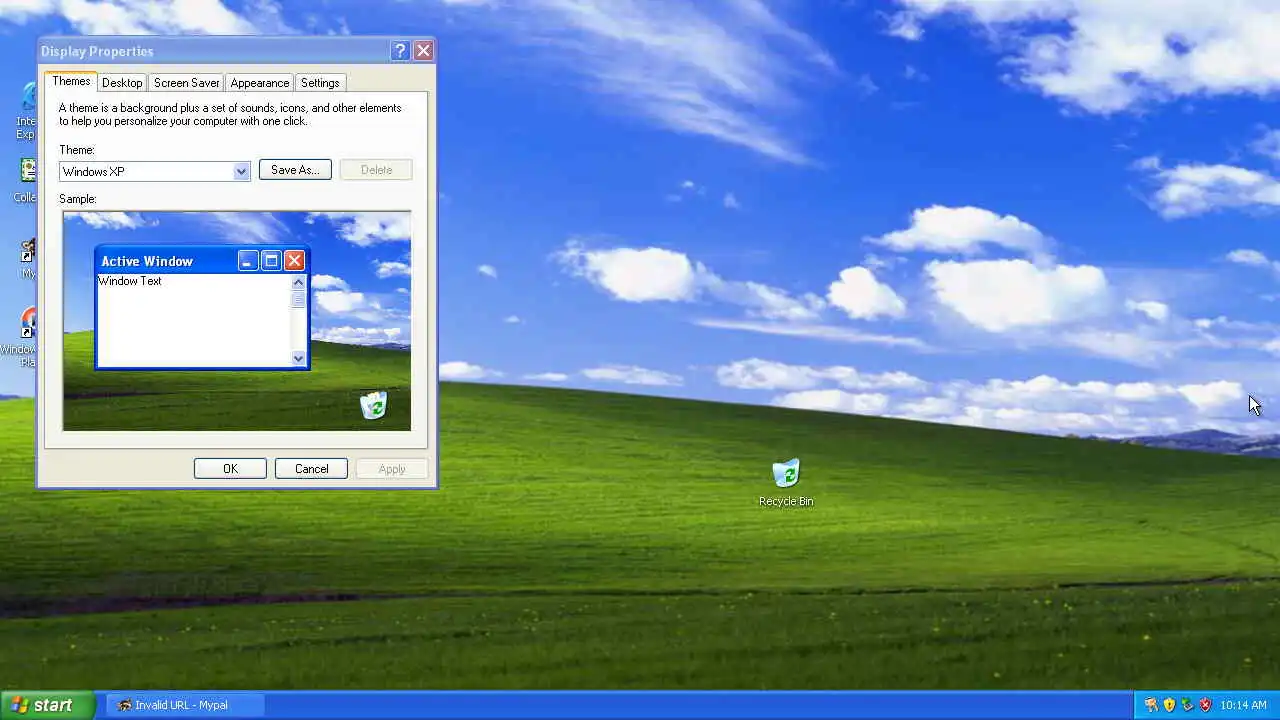Go to the Settings tab
The height and width of the screenshot is (720, 1280).
[x=320, y=83]
